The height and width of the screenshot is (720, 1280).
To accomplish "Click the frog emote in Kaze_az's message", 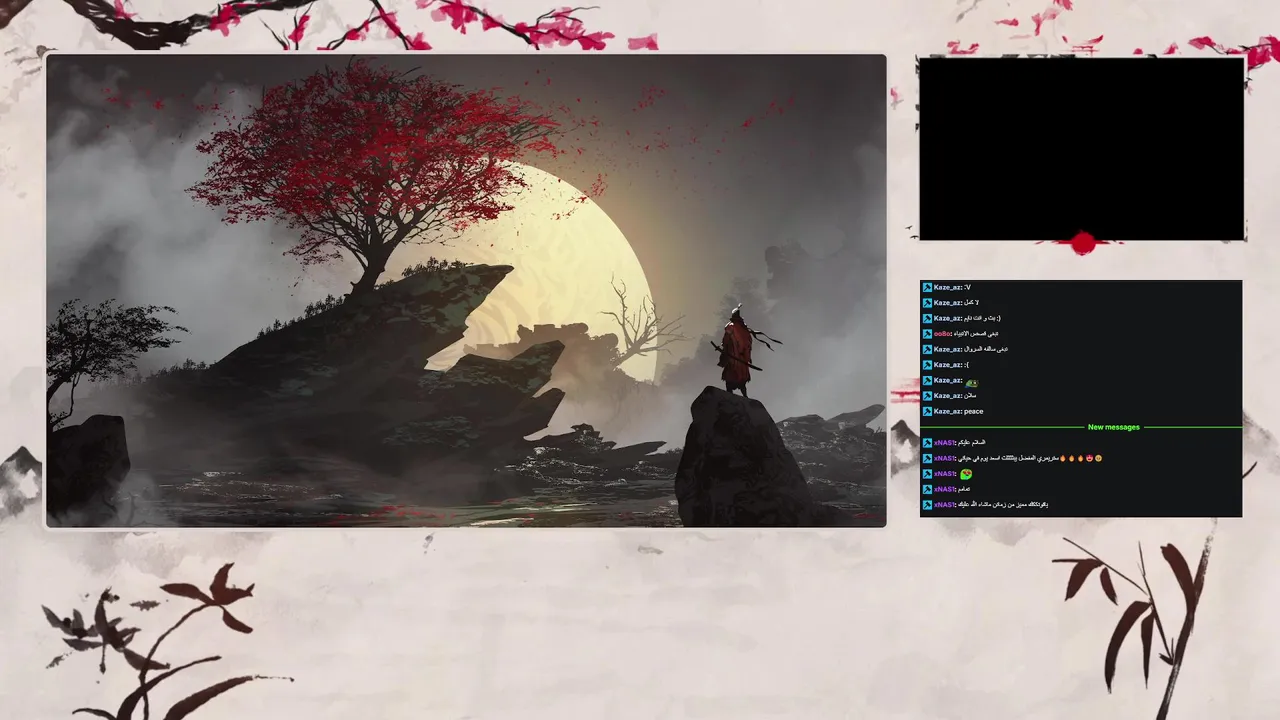I will click(971, 383).
